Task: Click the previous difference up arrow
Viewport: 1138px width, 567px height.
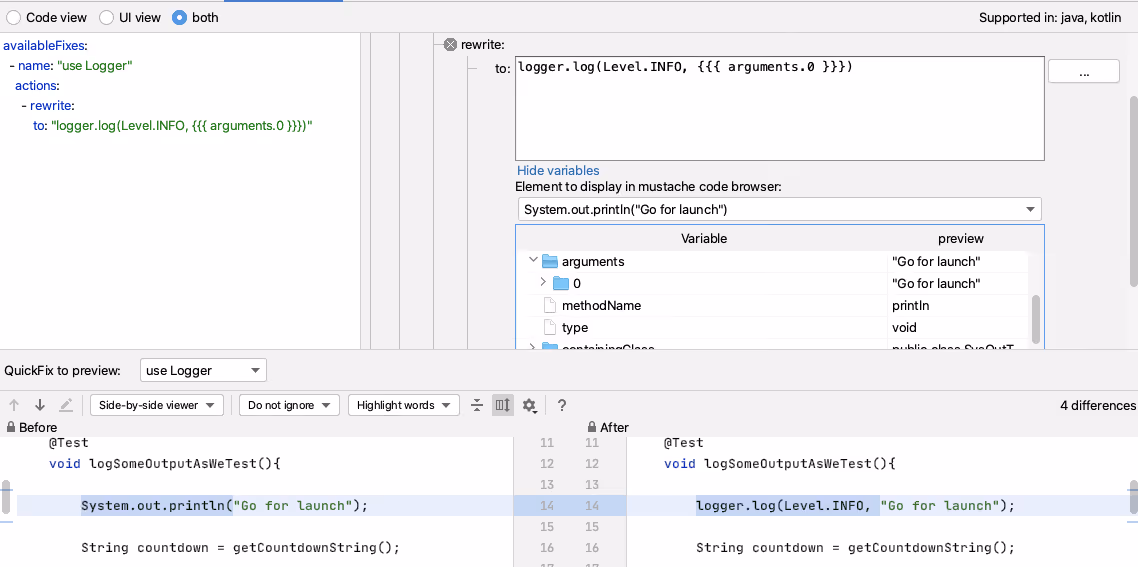Action: [14, 405]
